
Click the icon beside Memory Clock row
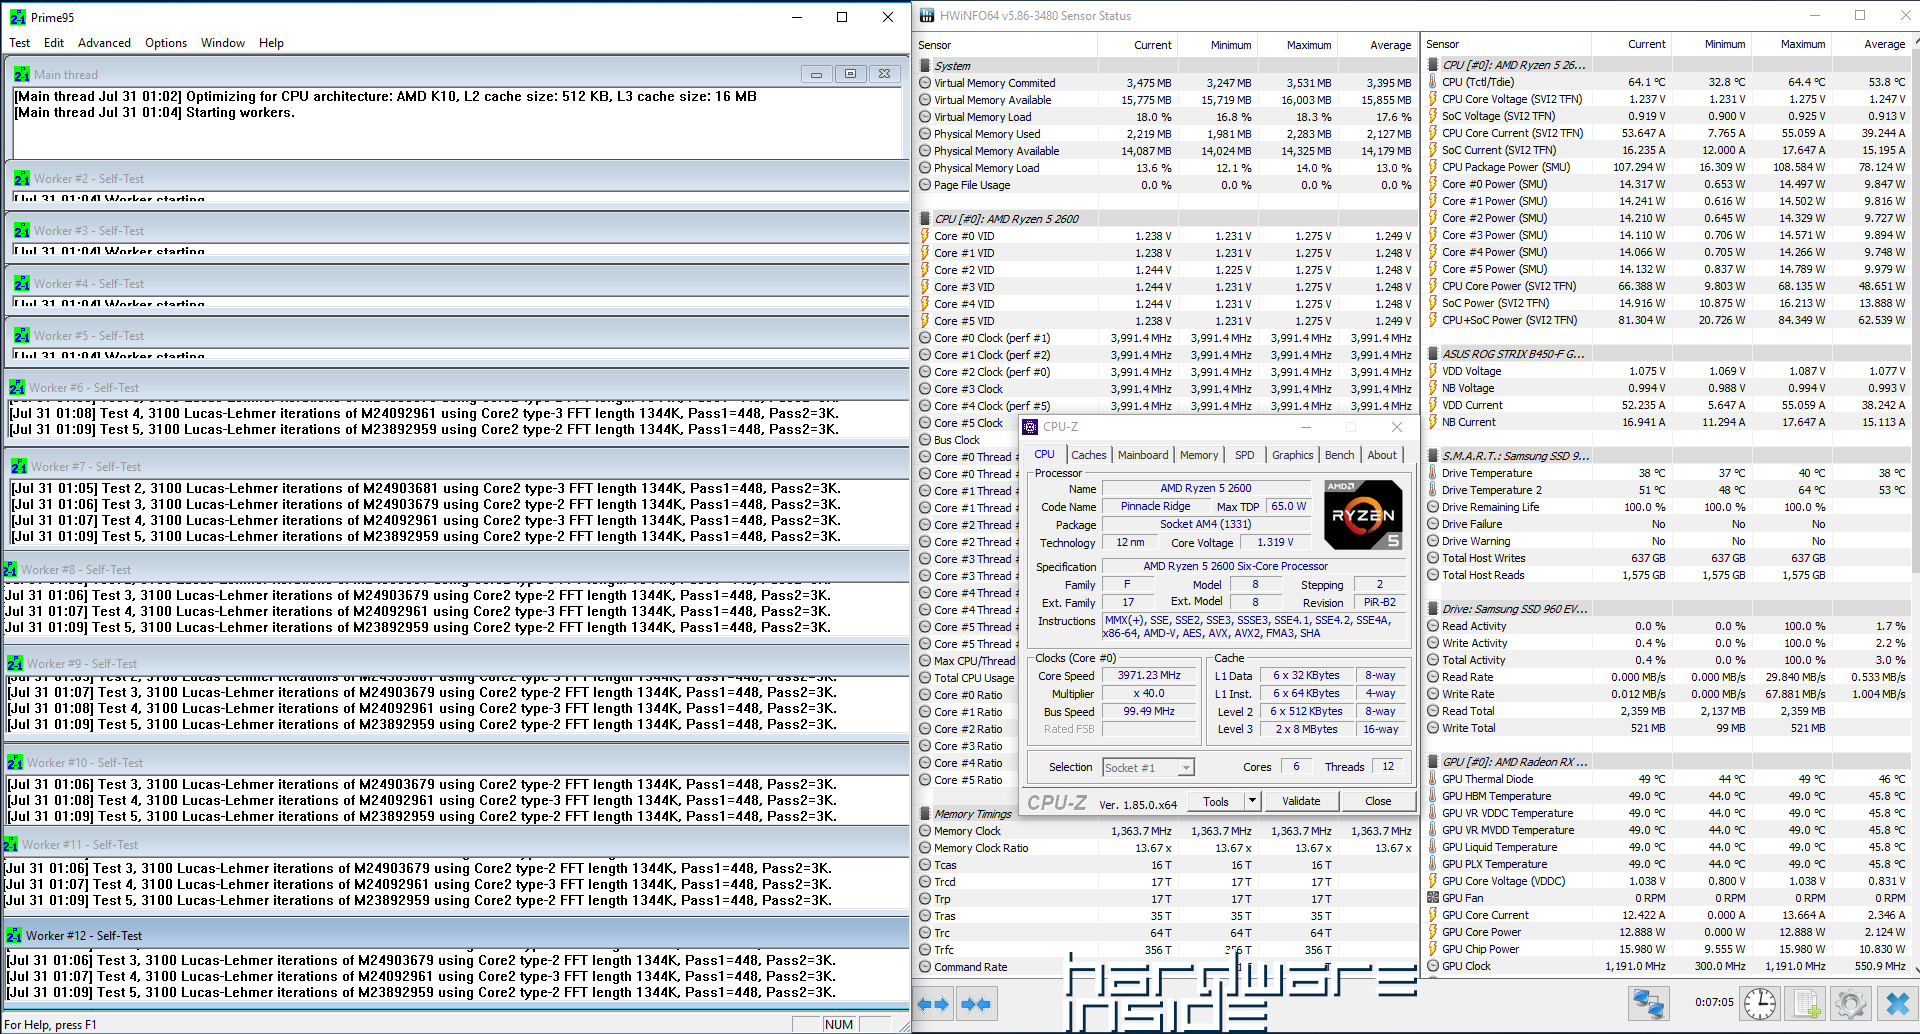coord(925,831)
